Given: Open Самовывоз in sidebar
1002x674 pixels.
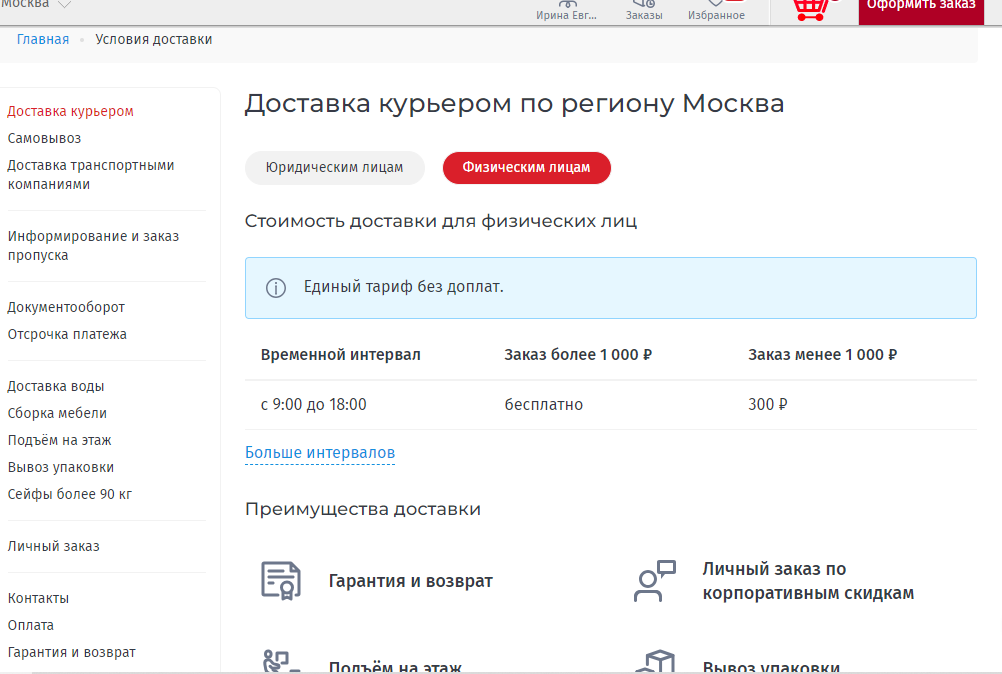Looking at the screenshot, I should click(x=44, y=138).
